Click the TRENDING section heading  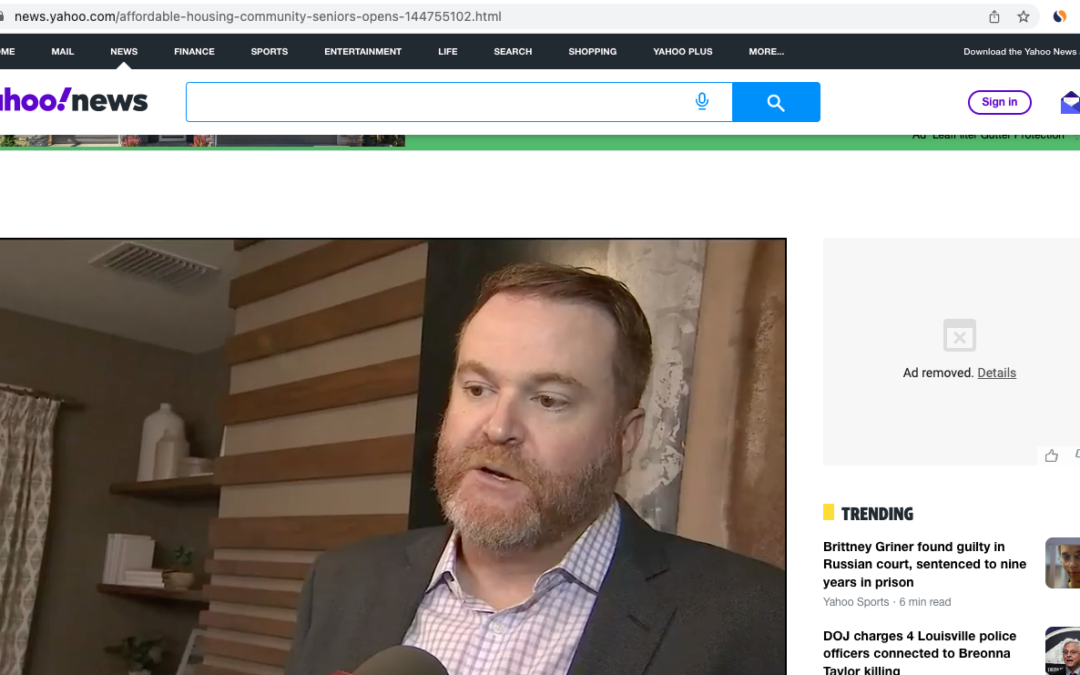tap(877, 514)
